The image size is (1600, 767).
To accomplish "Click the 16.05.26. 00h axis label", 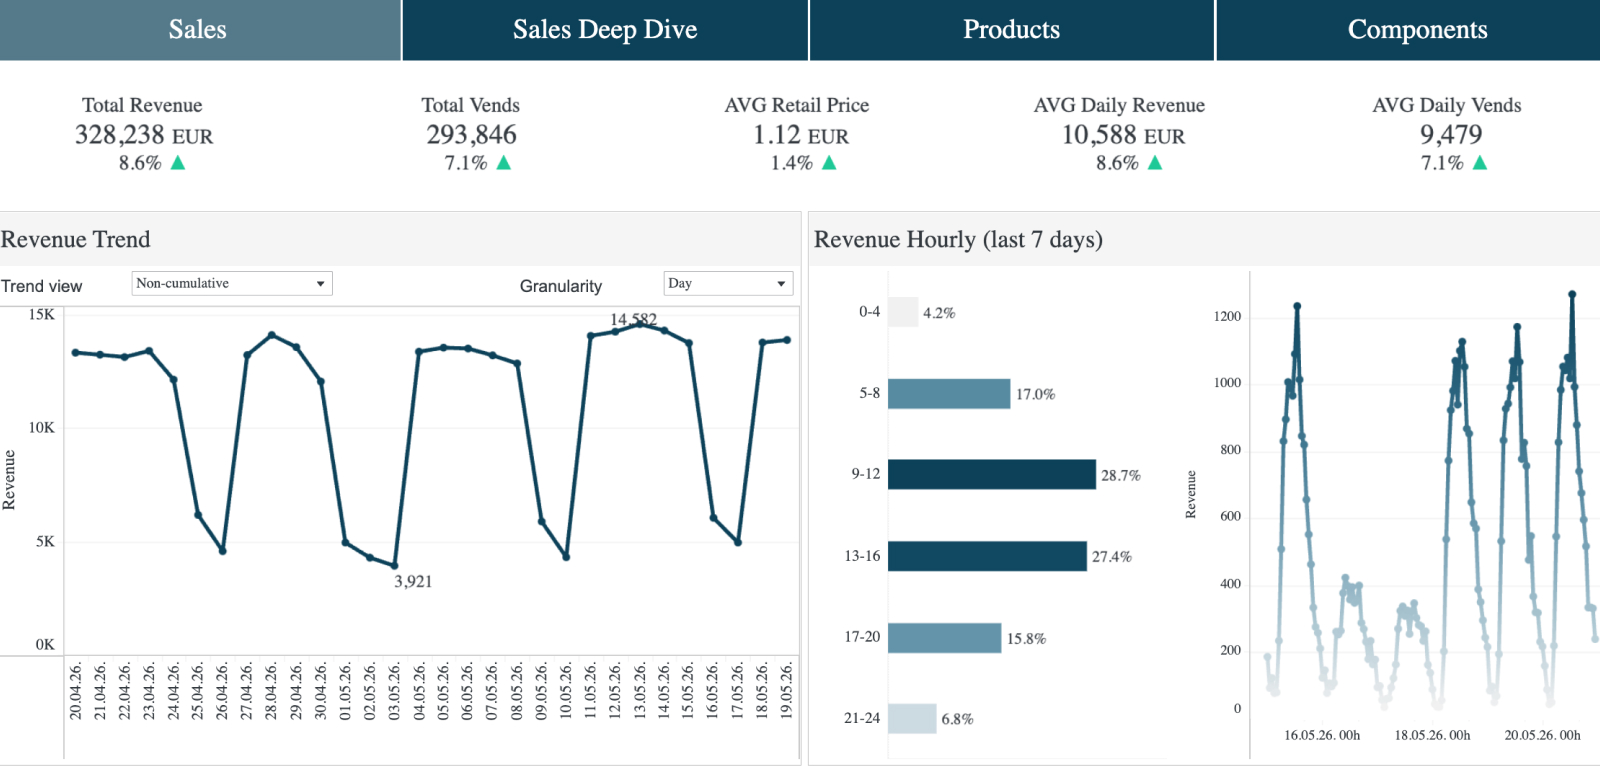I will coord(1322,735).
